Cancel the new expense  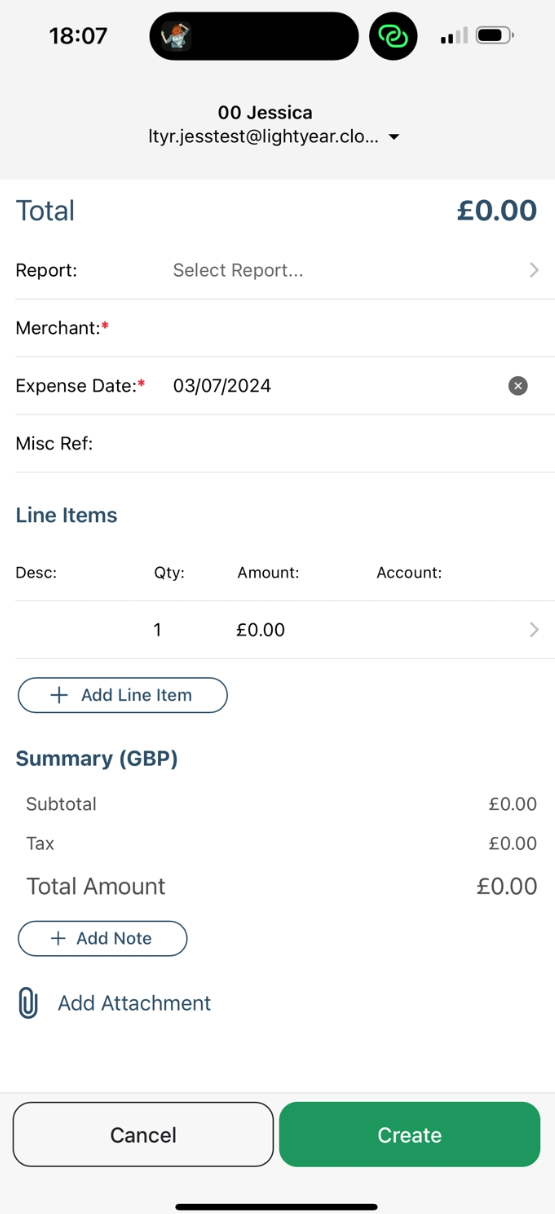(x=143, y=1134)
